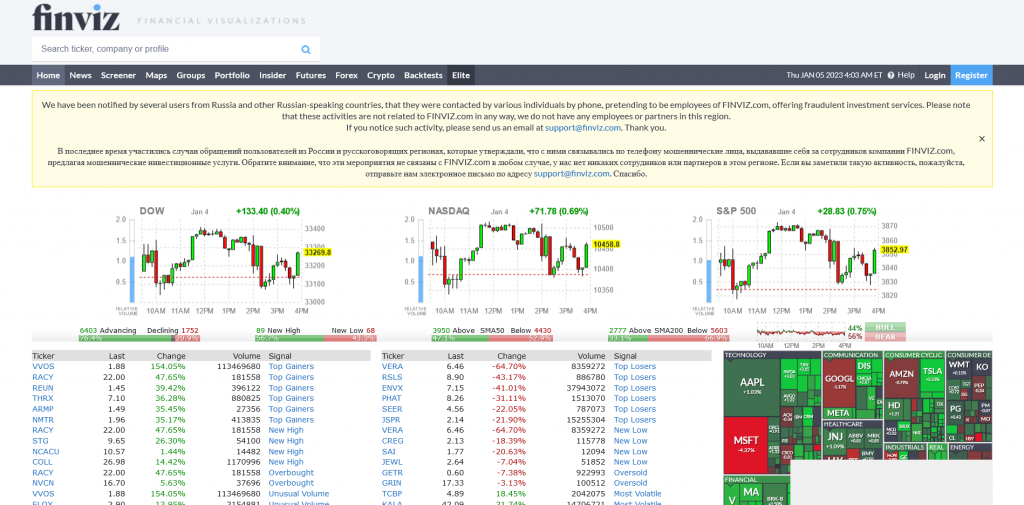Switch to the Maps tab
Screen dimensions: 1024x505
coord(156,75)
